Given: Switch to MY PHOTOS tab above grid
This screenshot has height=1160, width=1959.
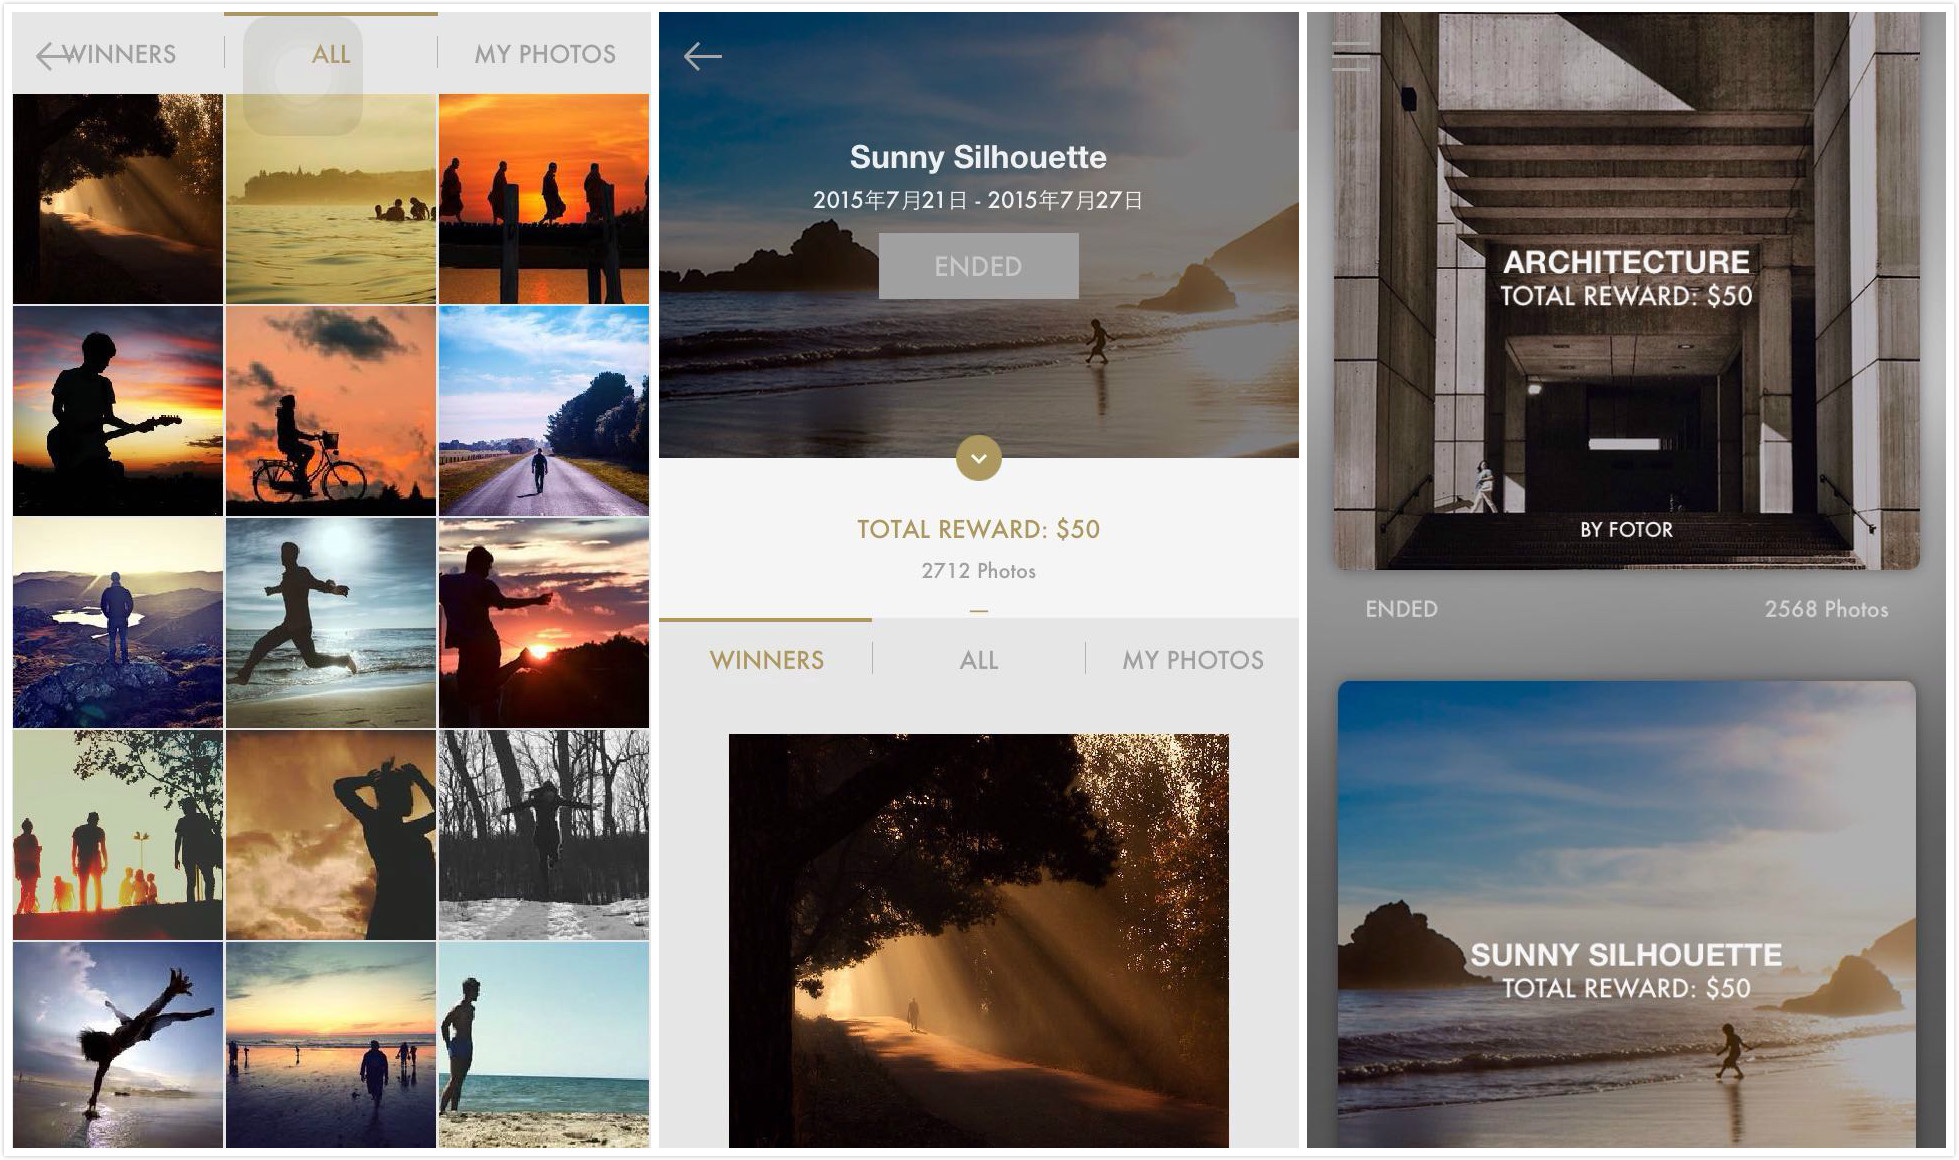Looking at the screenshot, I should (x=545, y=55).
